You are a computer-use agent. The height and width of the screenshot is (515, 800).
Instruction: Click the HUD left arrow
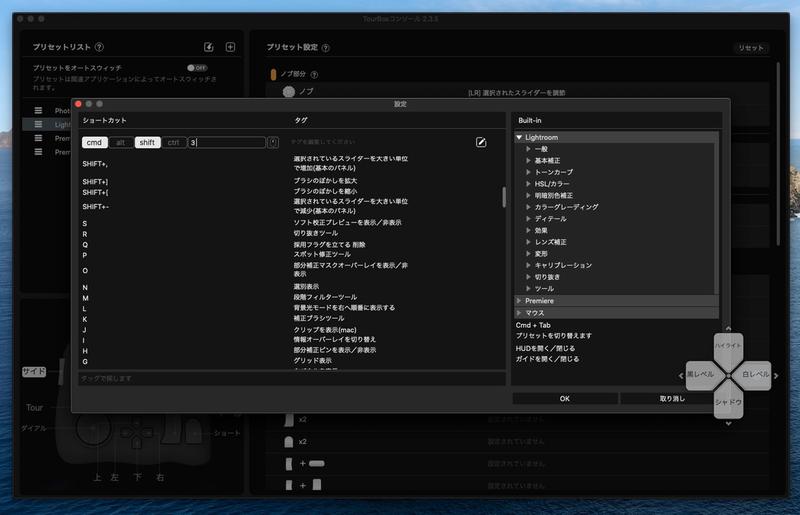(x=681, y=376)
